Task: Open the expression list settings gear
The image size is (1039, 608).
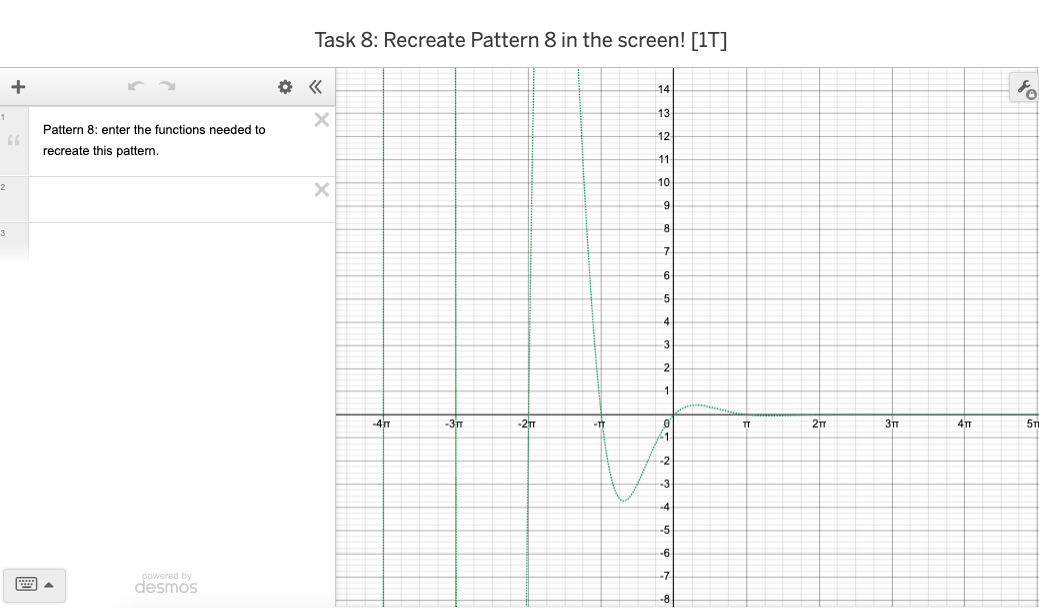Action: tap(285, 87)
